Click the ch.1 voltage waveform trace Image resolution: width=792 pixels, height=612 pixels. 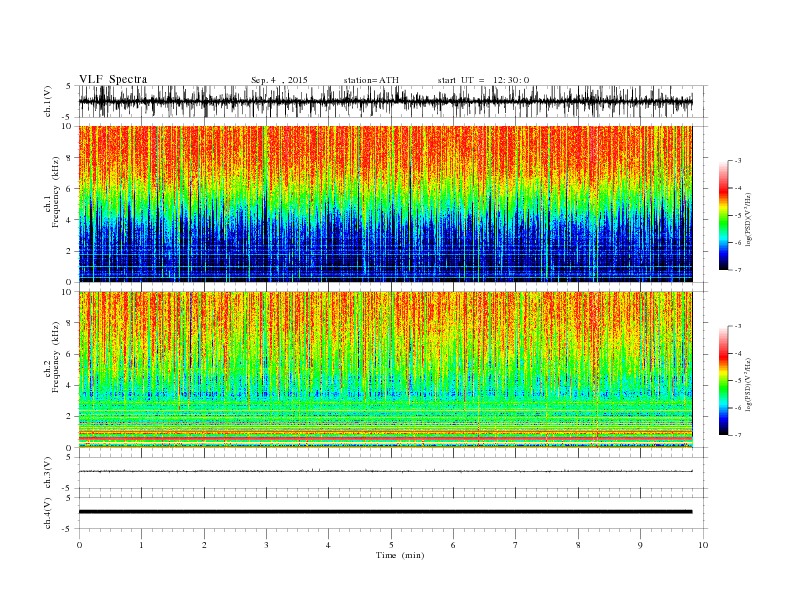coord(385,101)
